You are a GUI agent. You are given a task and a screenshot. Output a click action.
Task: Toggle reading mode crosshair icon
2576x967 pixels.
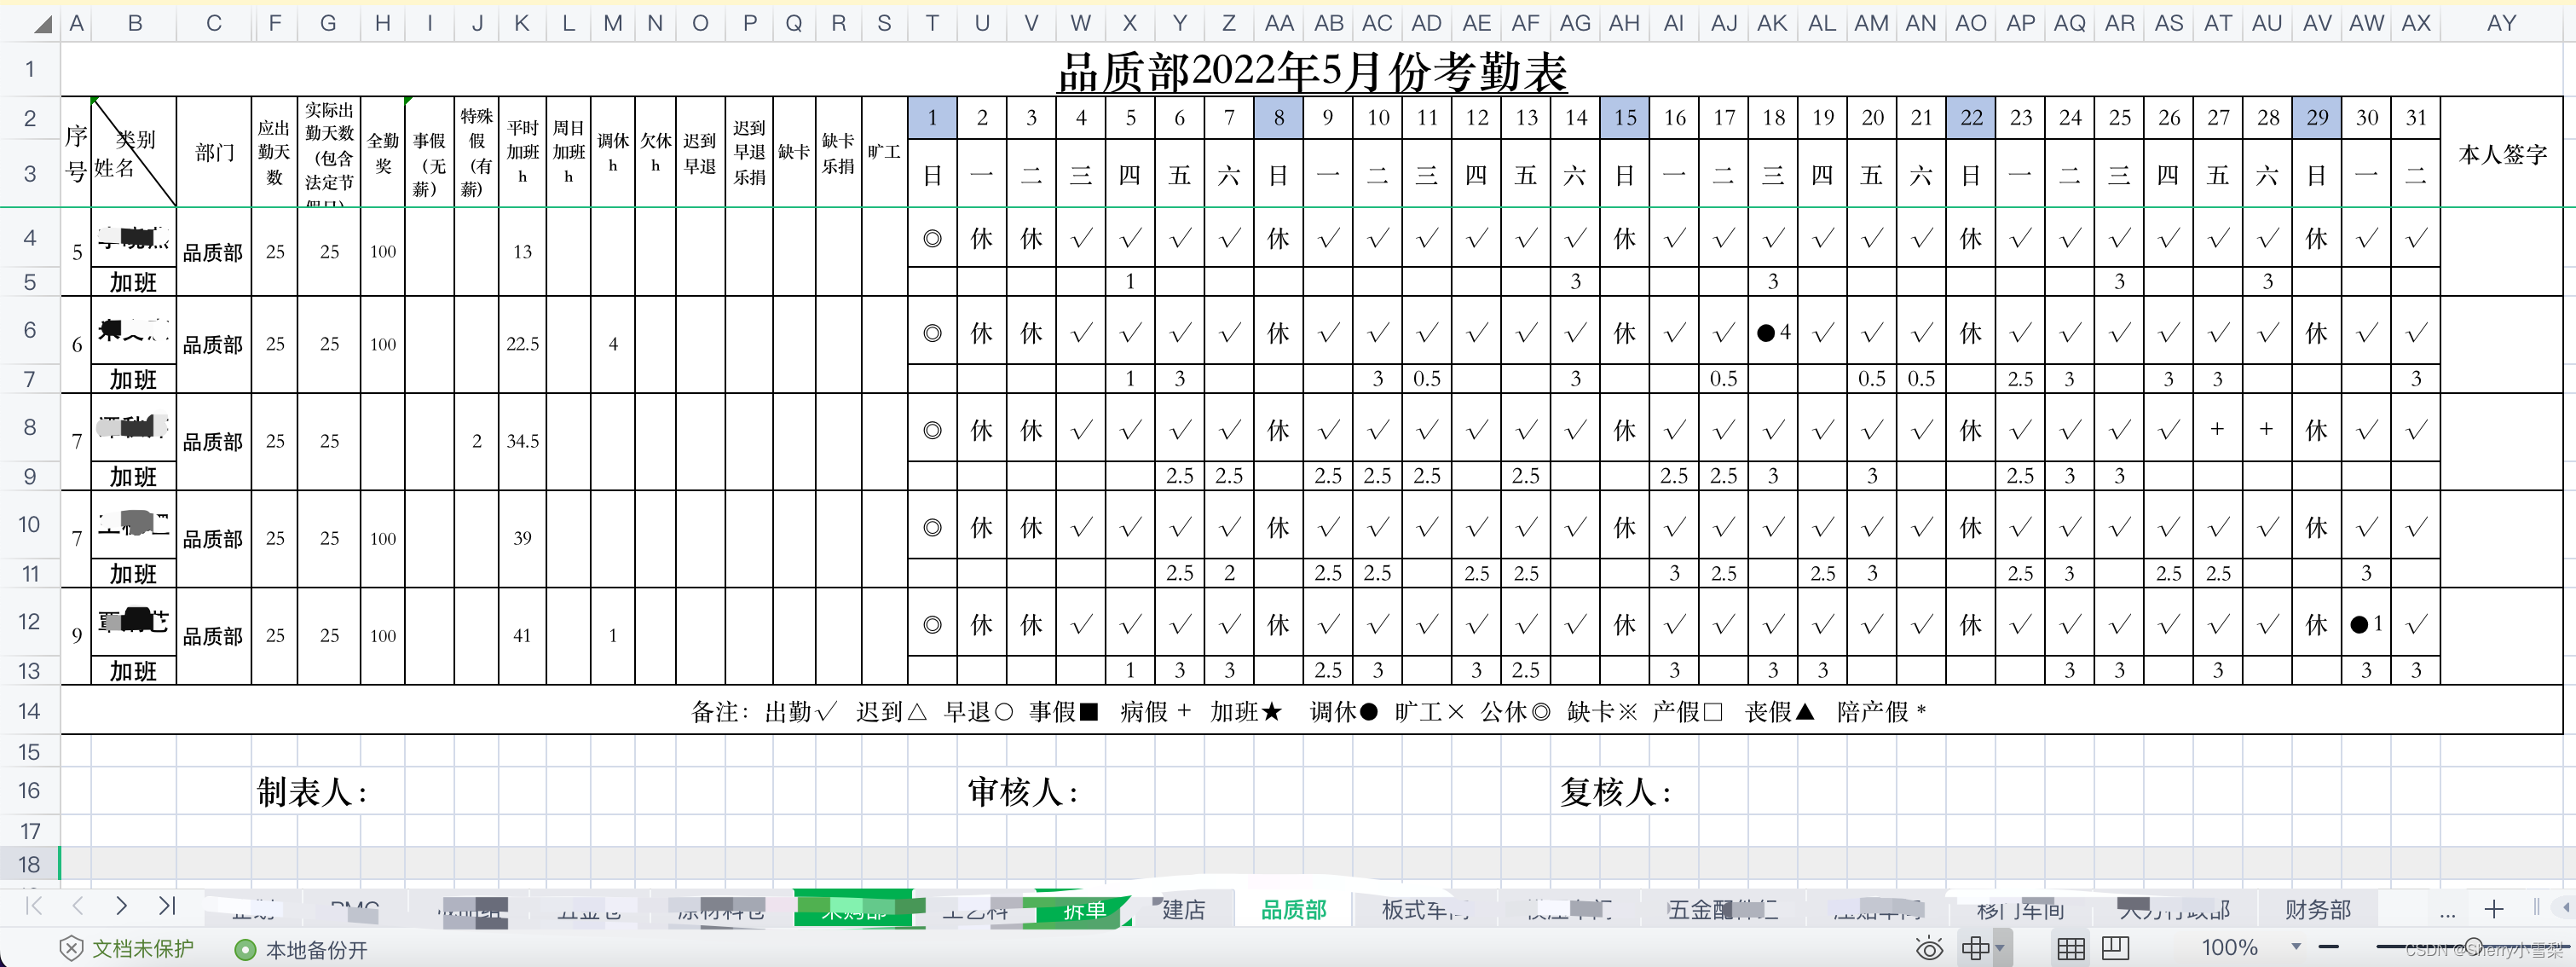pyautogui.click(x=1975, y=949)
